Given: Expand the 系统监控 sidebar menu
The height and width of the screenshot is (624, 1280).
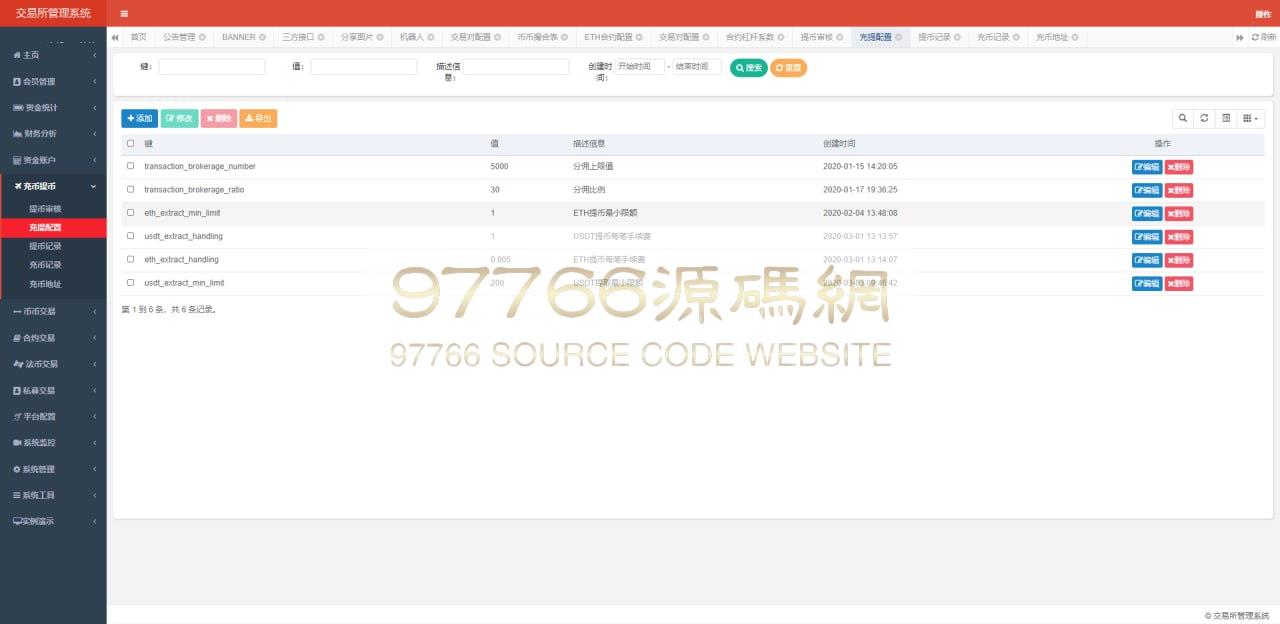Looking at the screenshot, I should (53, 442).
